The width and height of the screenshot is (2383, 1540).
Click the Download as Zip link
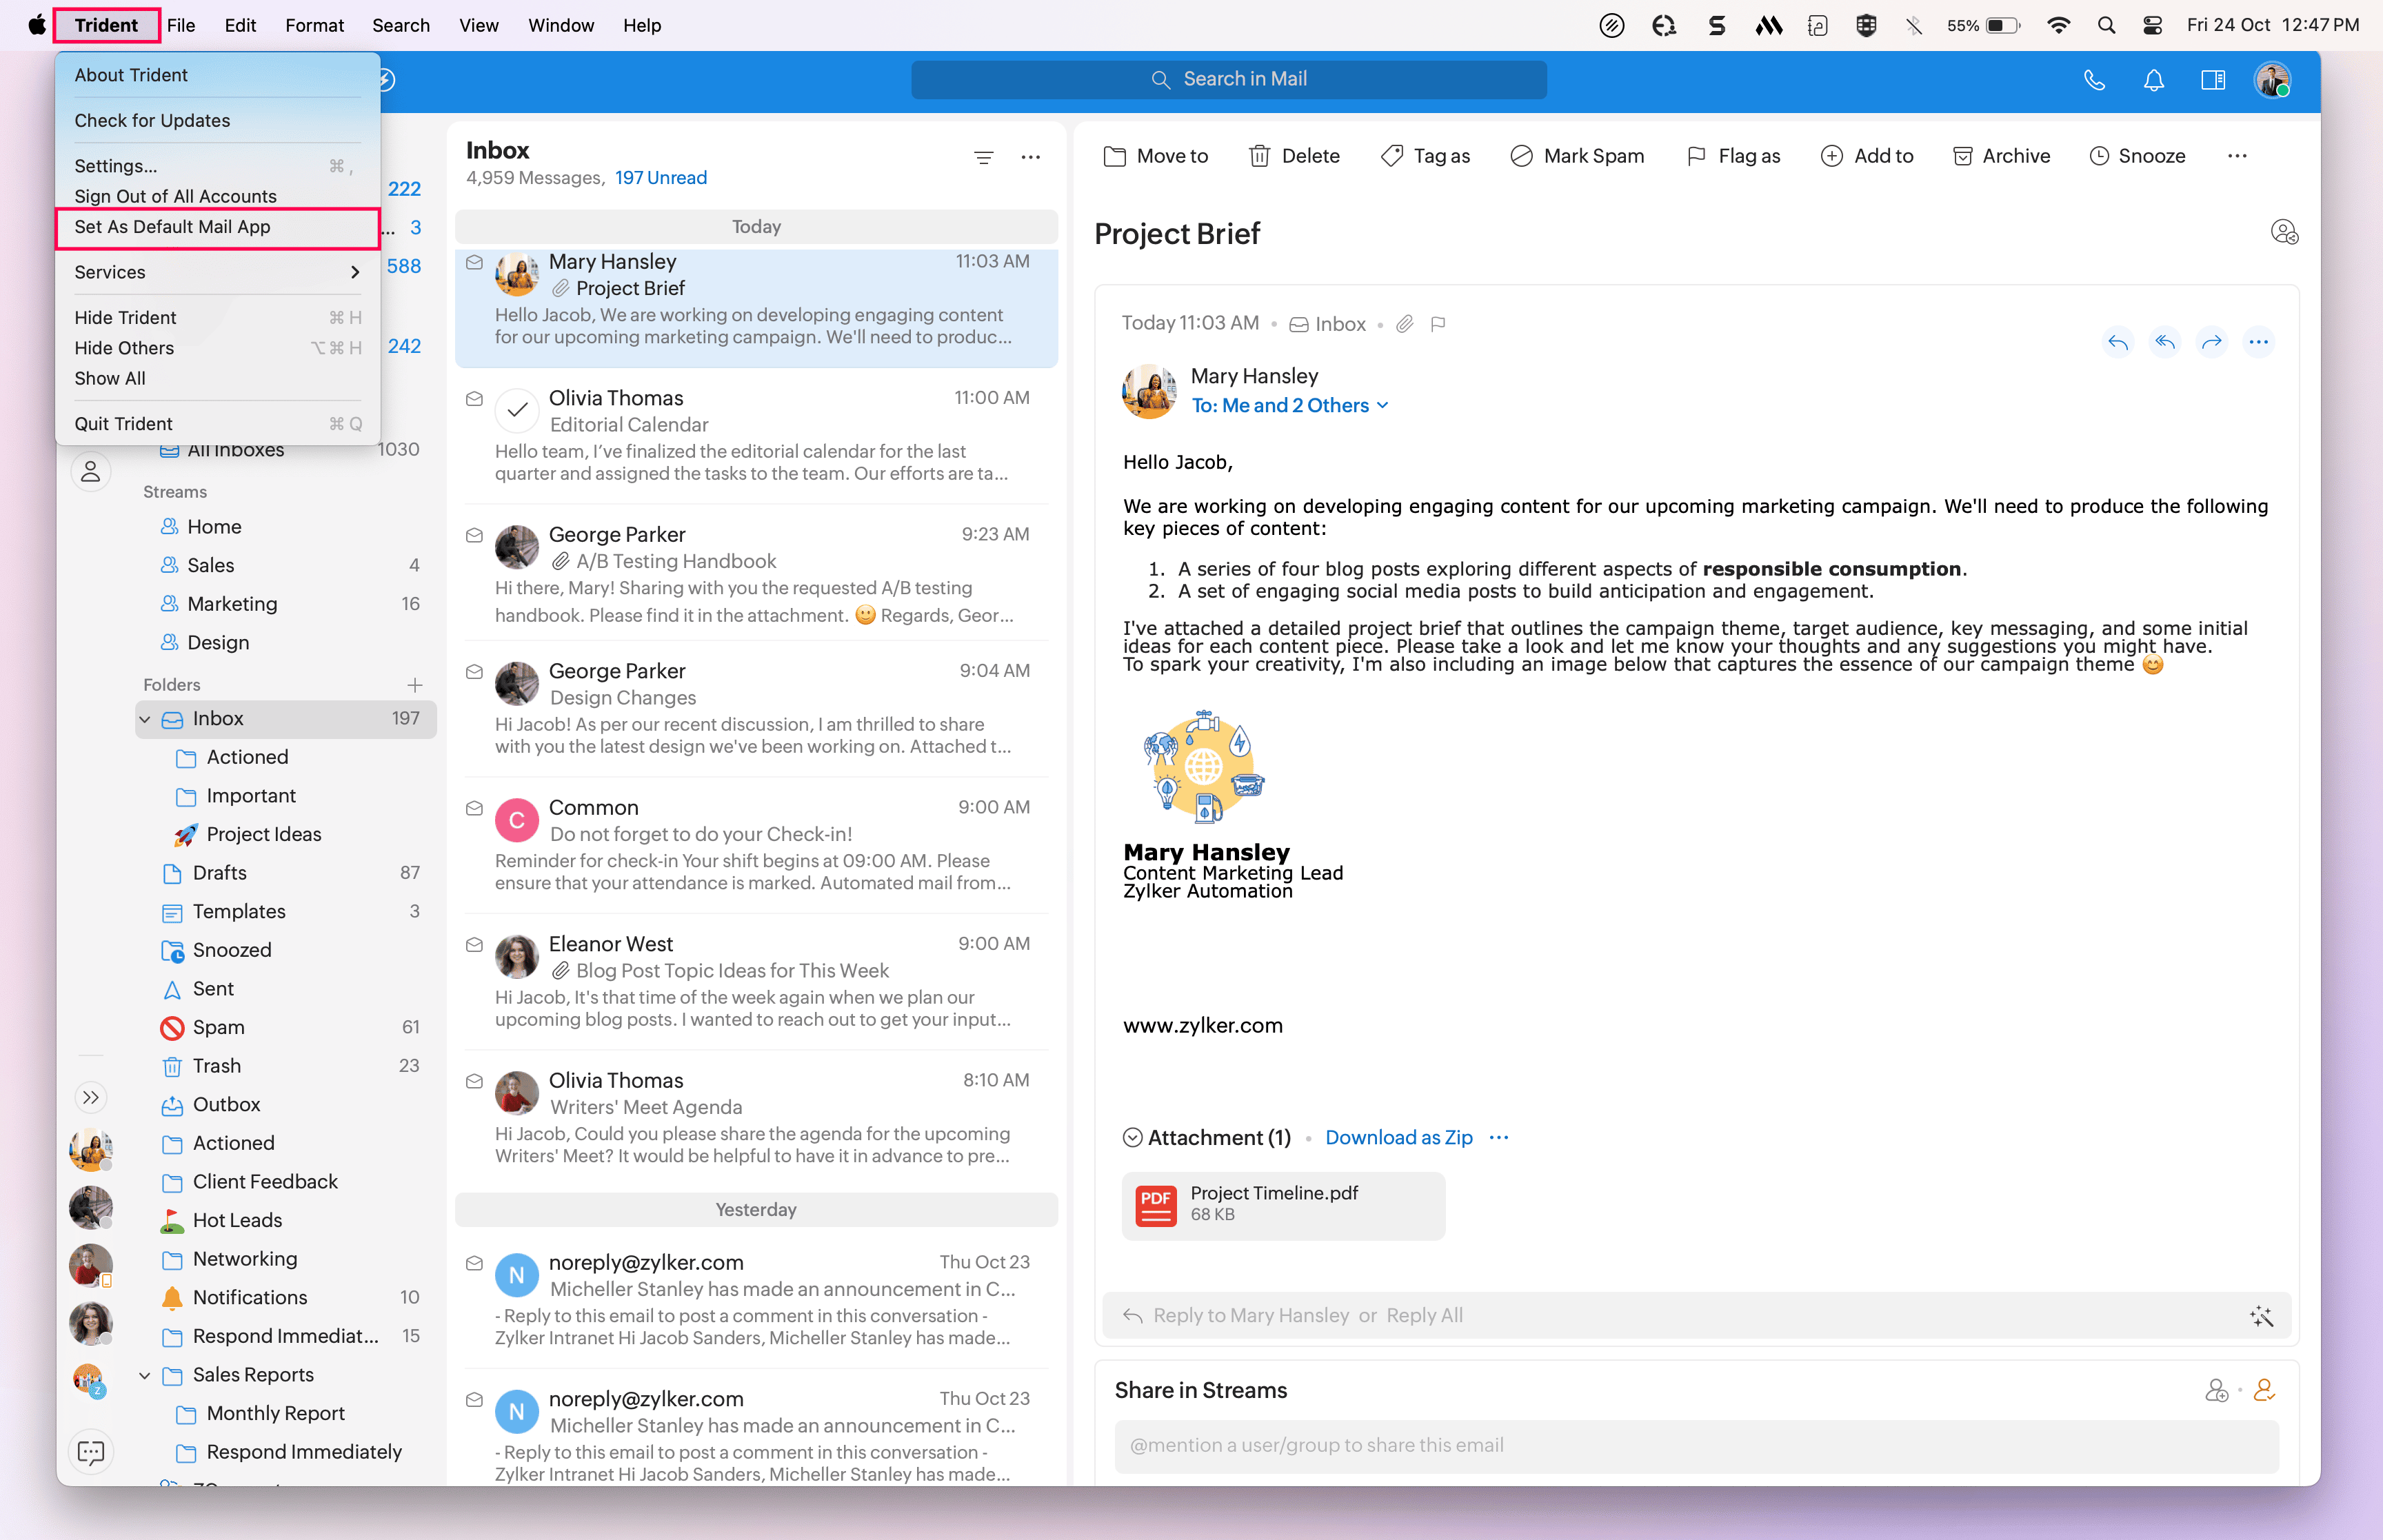(x=1398, y=1138)
